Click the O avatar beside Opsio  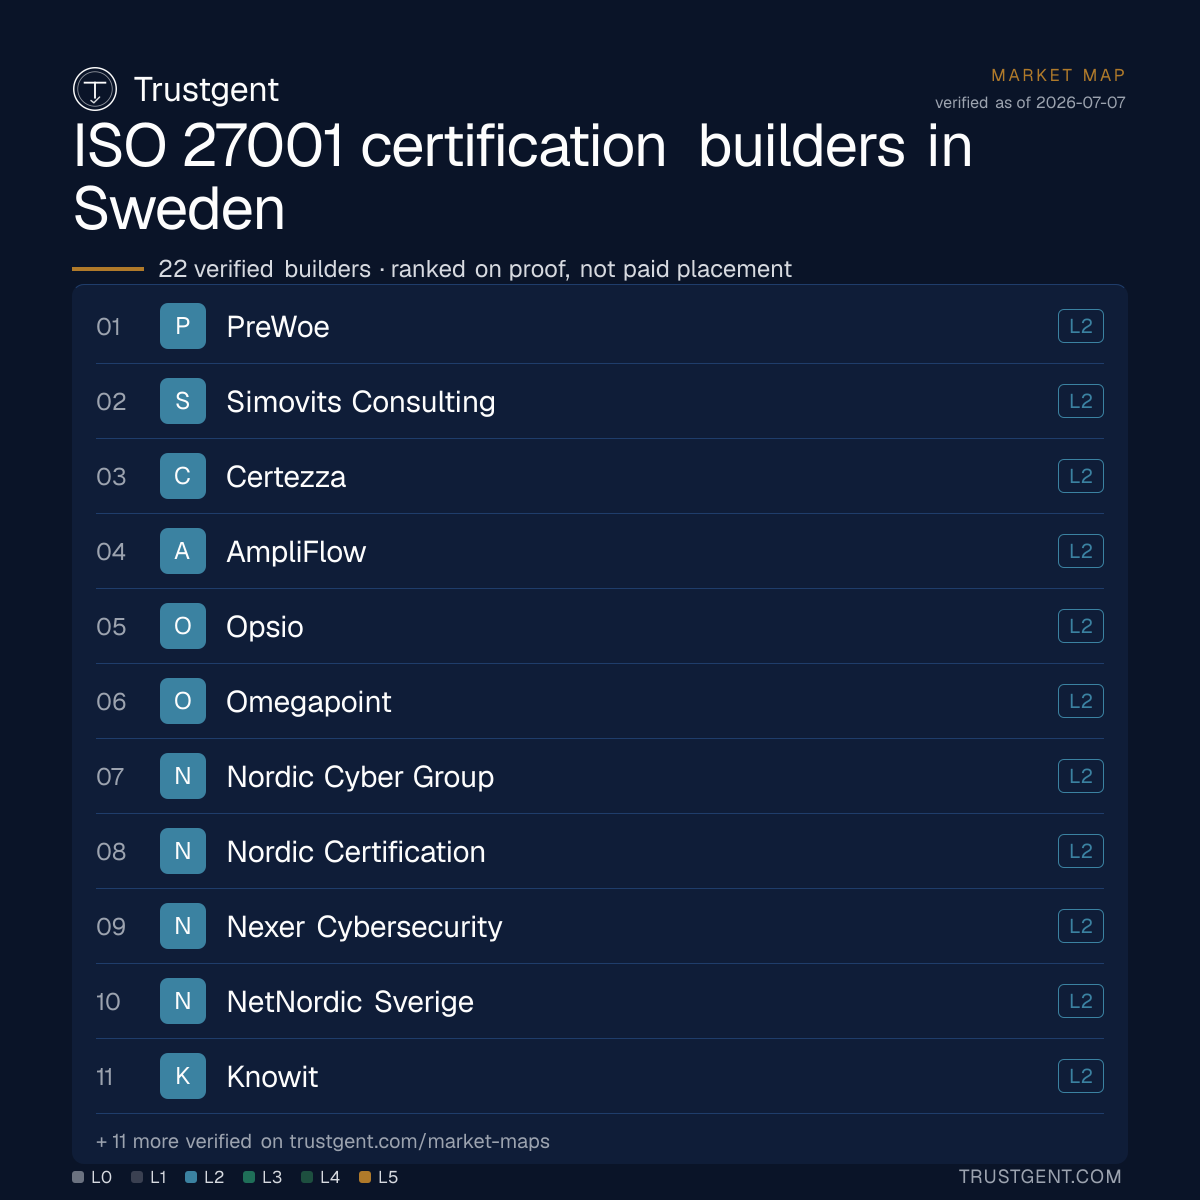(183, 626)
